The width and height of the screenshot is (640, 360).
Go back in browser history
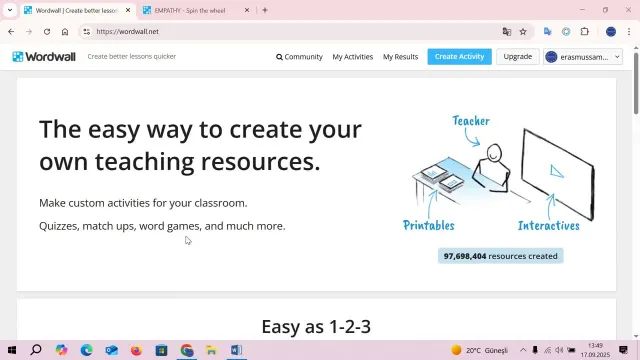tap(11, 31)
